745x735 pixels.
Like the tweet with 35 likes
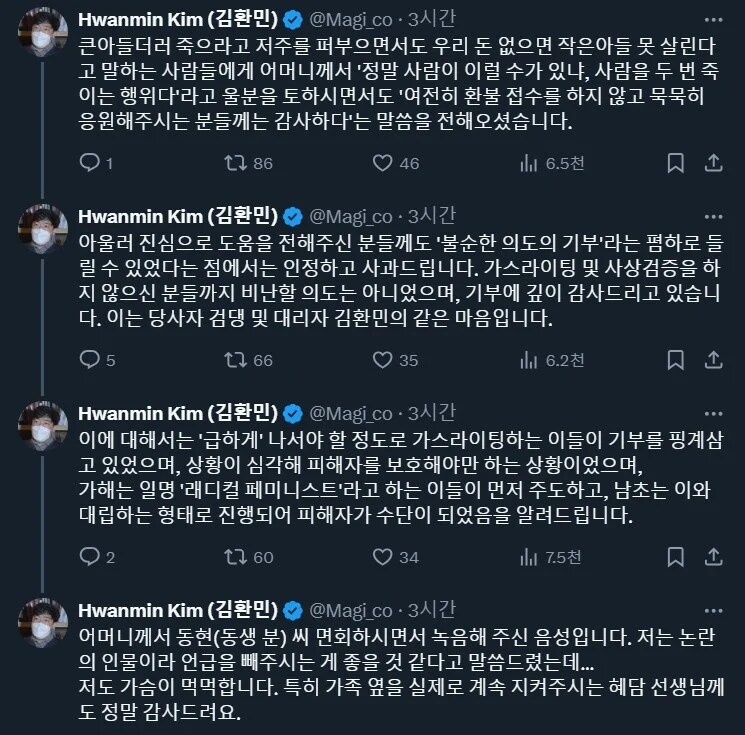click(x=383, y=360)
